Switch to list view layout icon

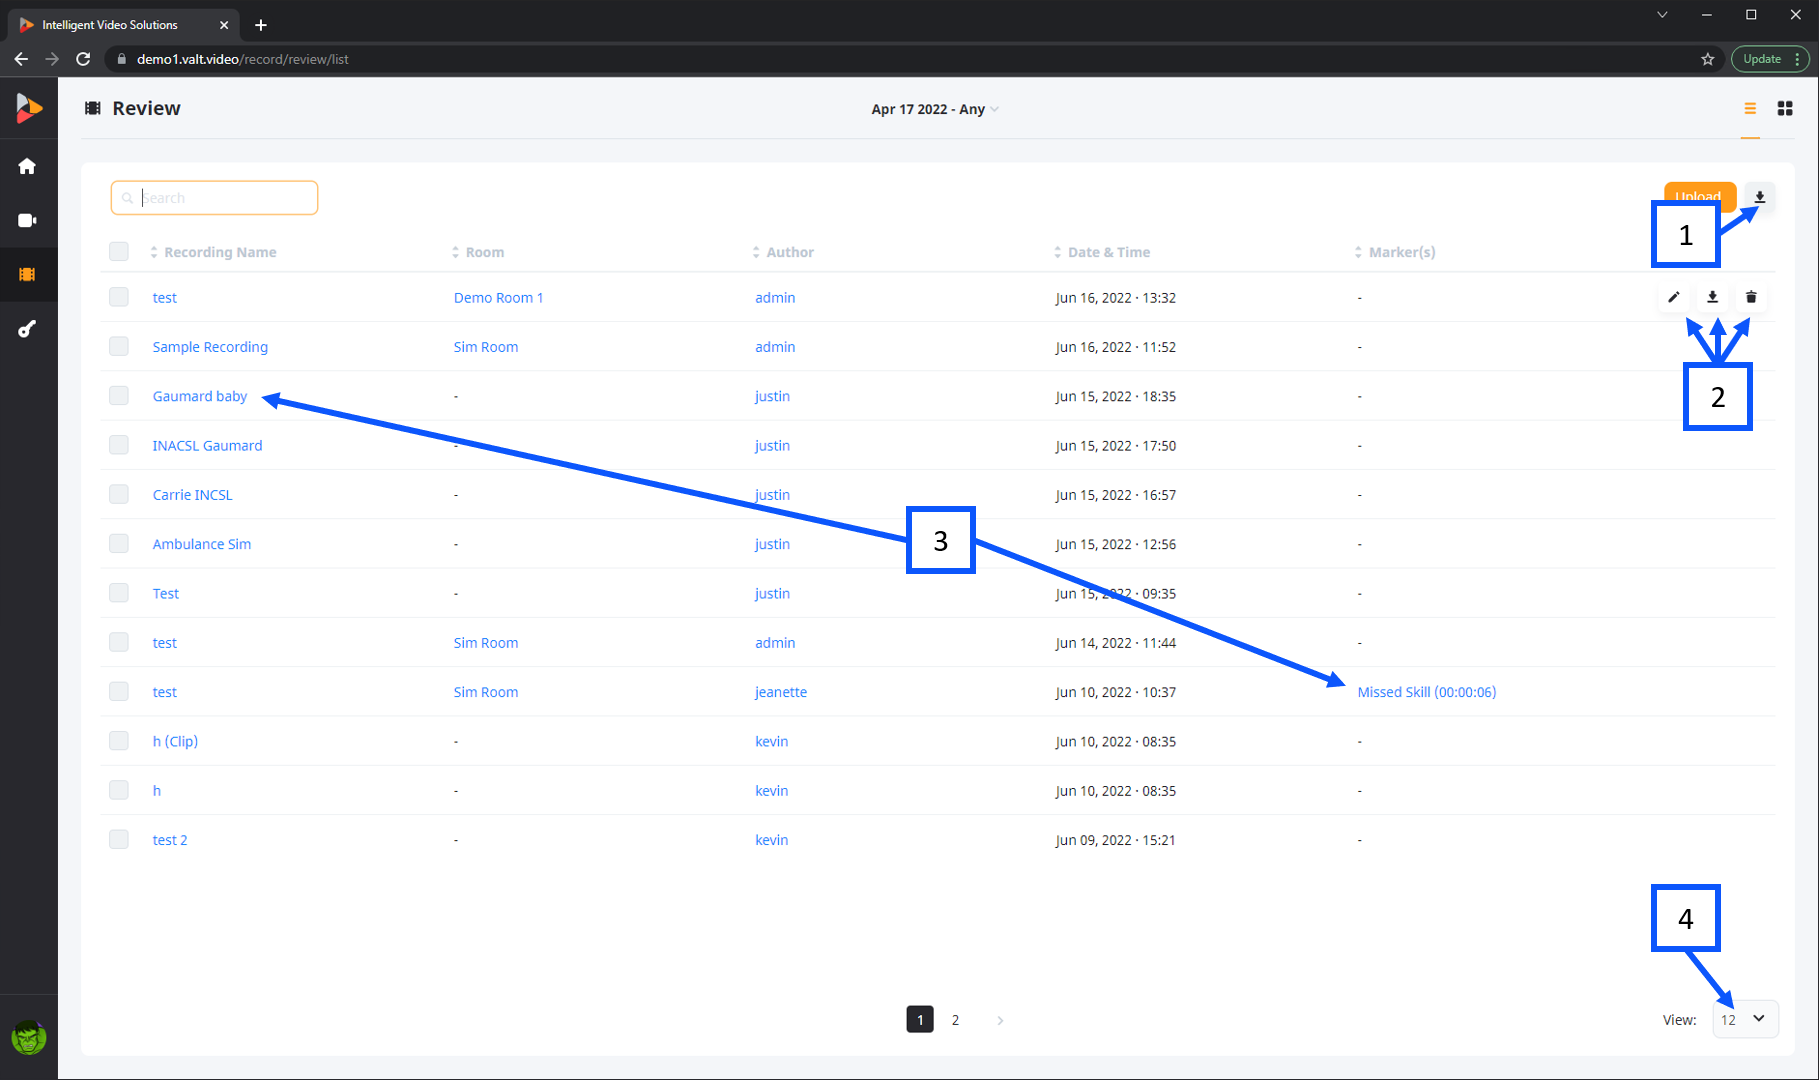pos(1750,108)
